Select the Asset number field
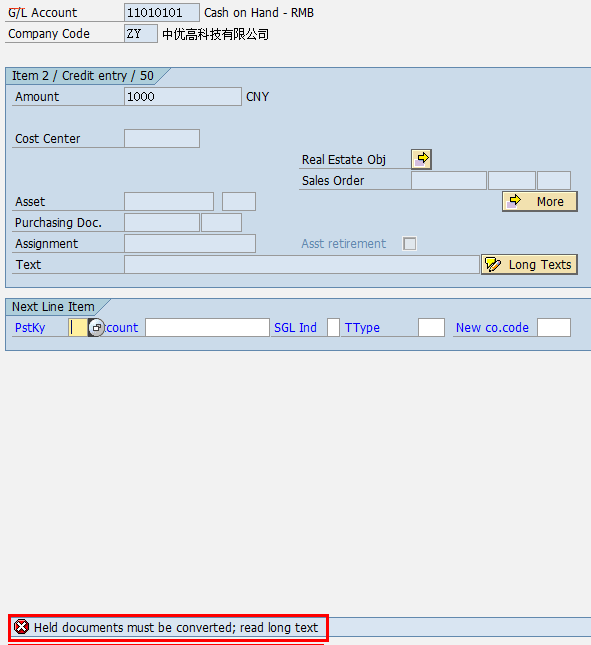The height and width of the screenshot is (645, 591). (x=169, y=202)
